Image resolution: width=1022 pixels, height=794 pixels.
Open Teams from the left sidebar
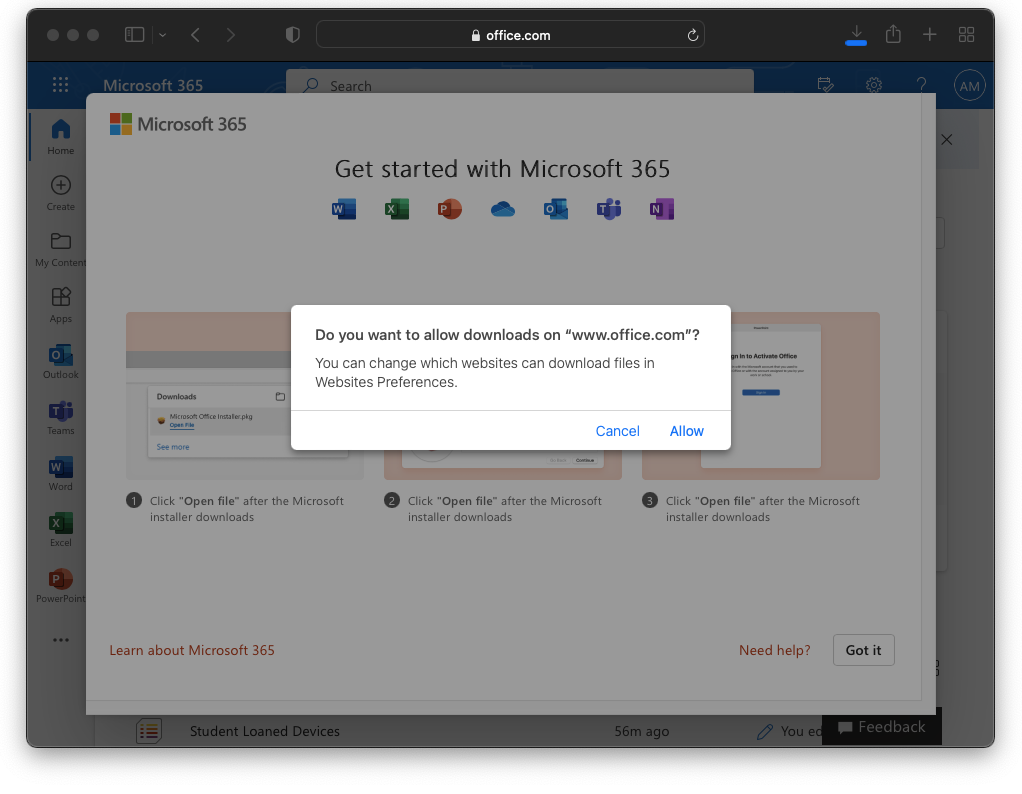[x=60, y=412]
